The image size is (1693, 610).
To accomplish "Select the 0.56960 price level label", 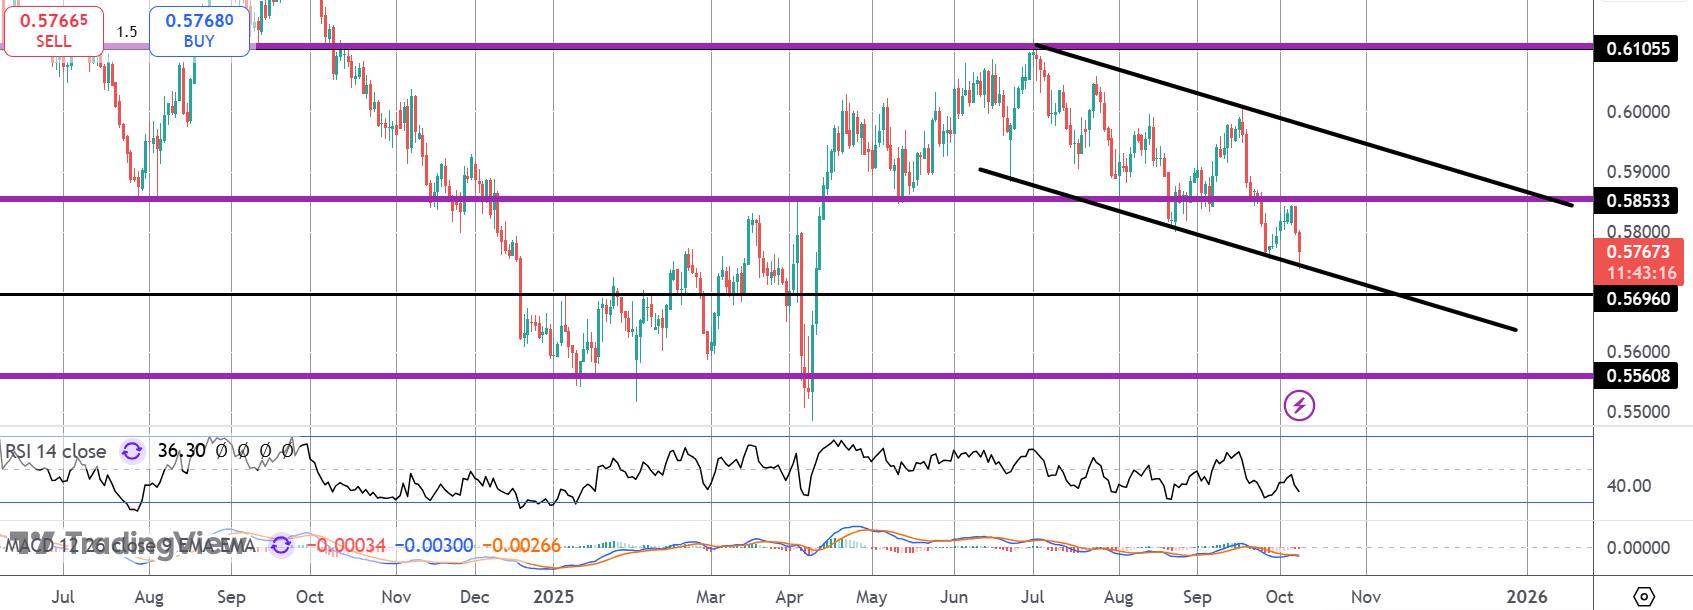I will 1638,298.
